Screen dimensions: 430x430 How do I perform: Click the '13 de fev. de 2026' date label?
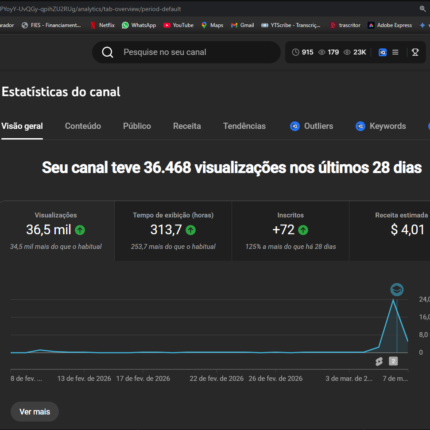tap(84, 379)
